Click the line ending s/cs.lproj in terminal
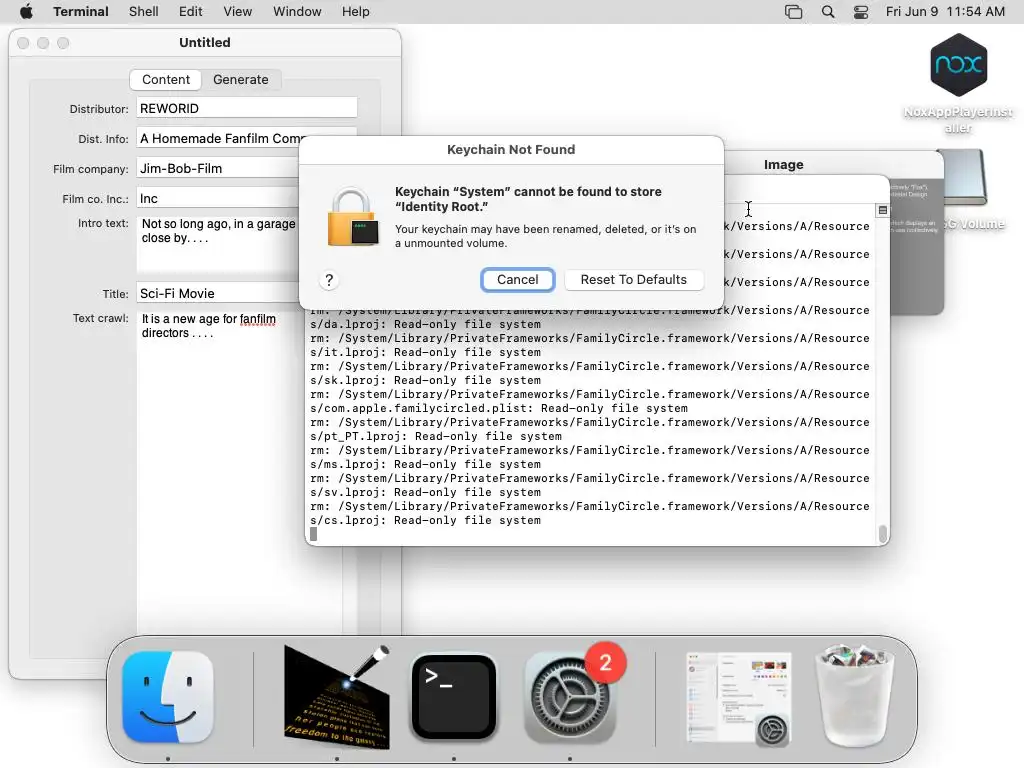 (425, 520)
